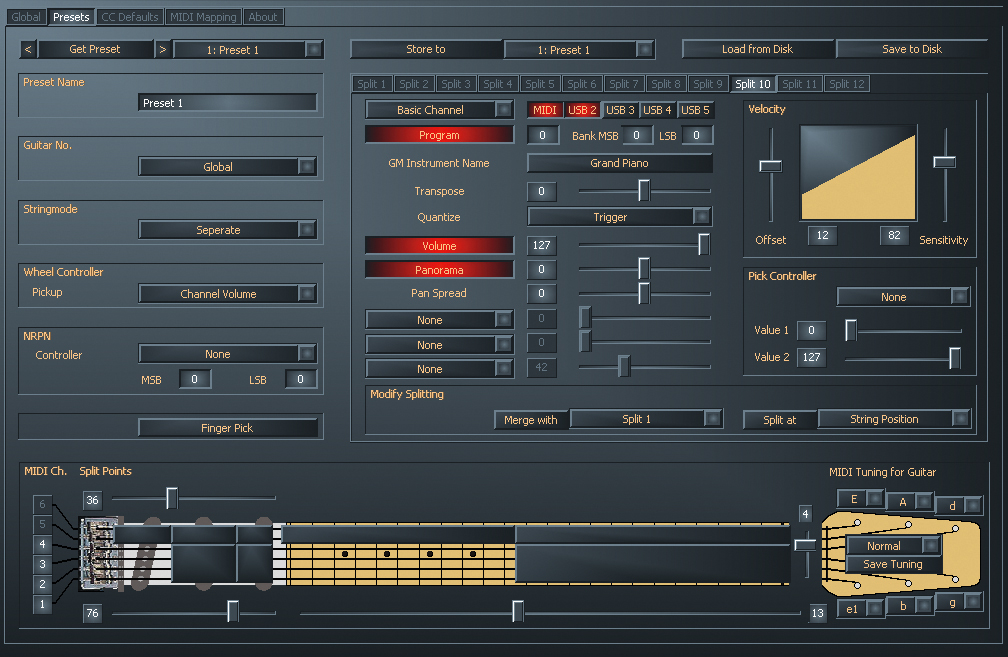Toggle the USB 2 output button

pos(582,110)
